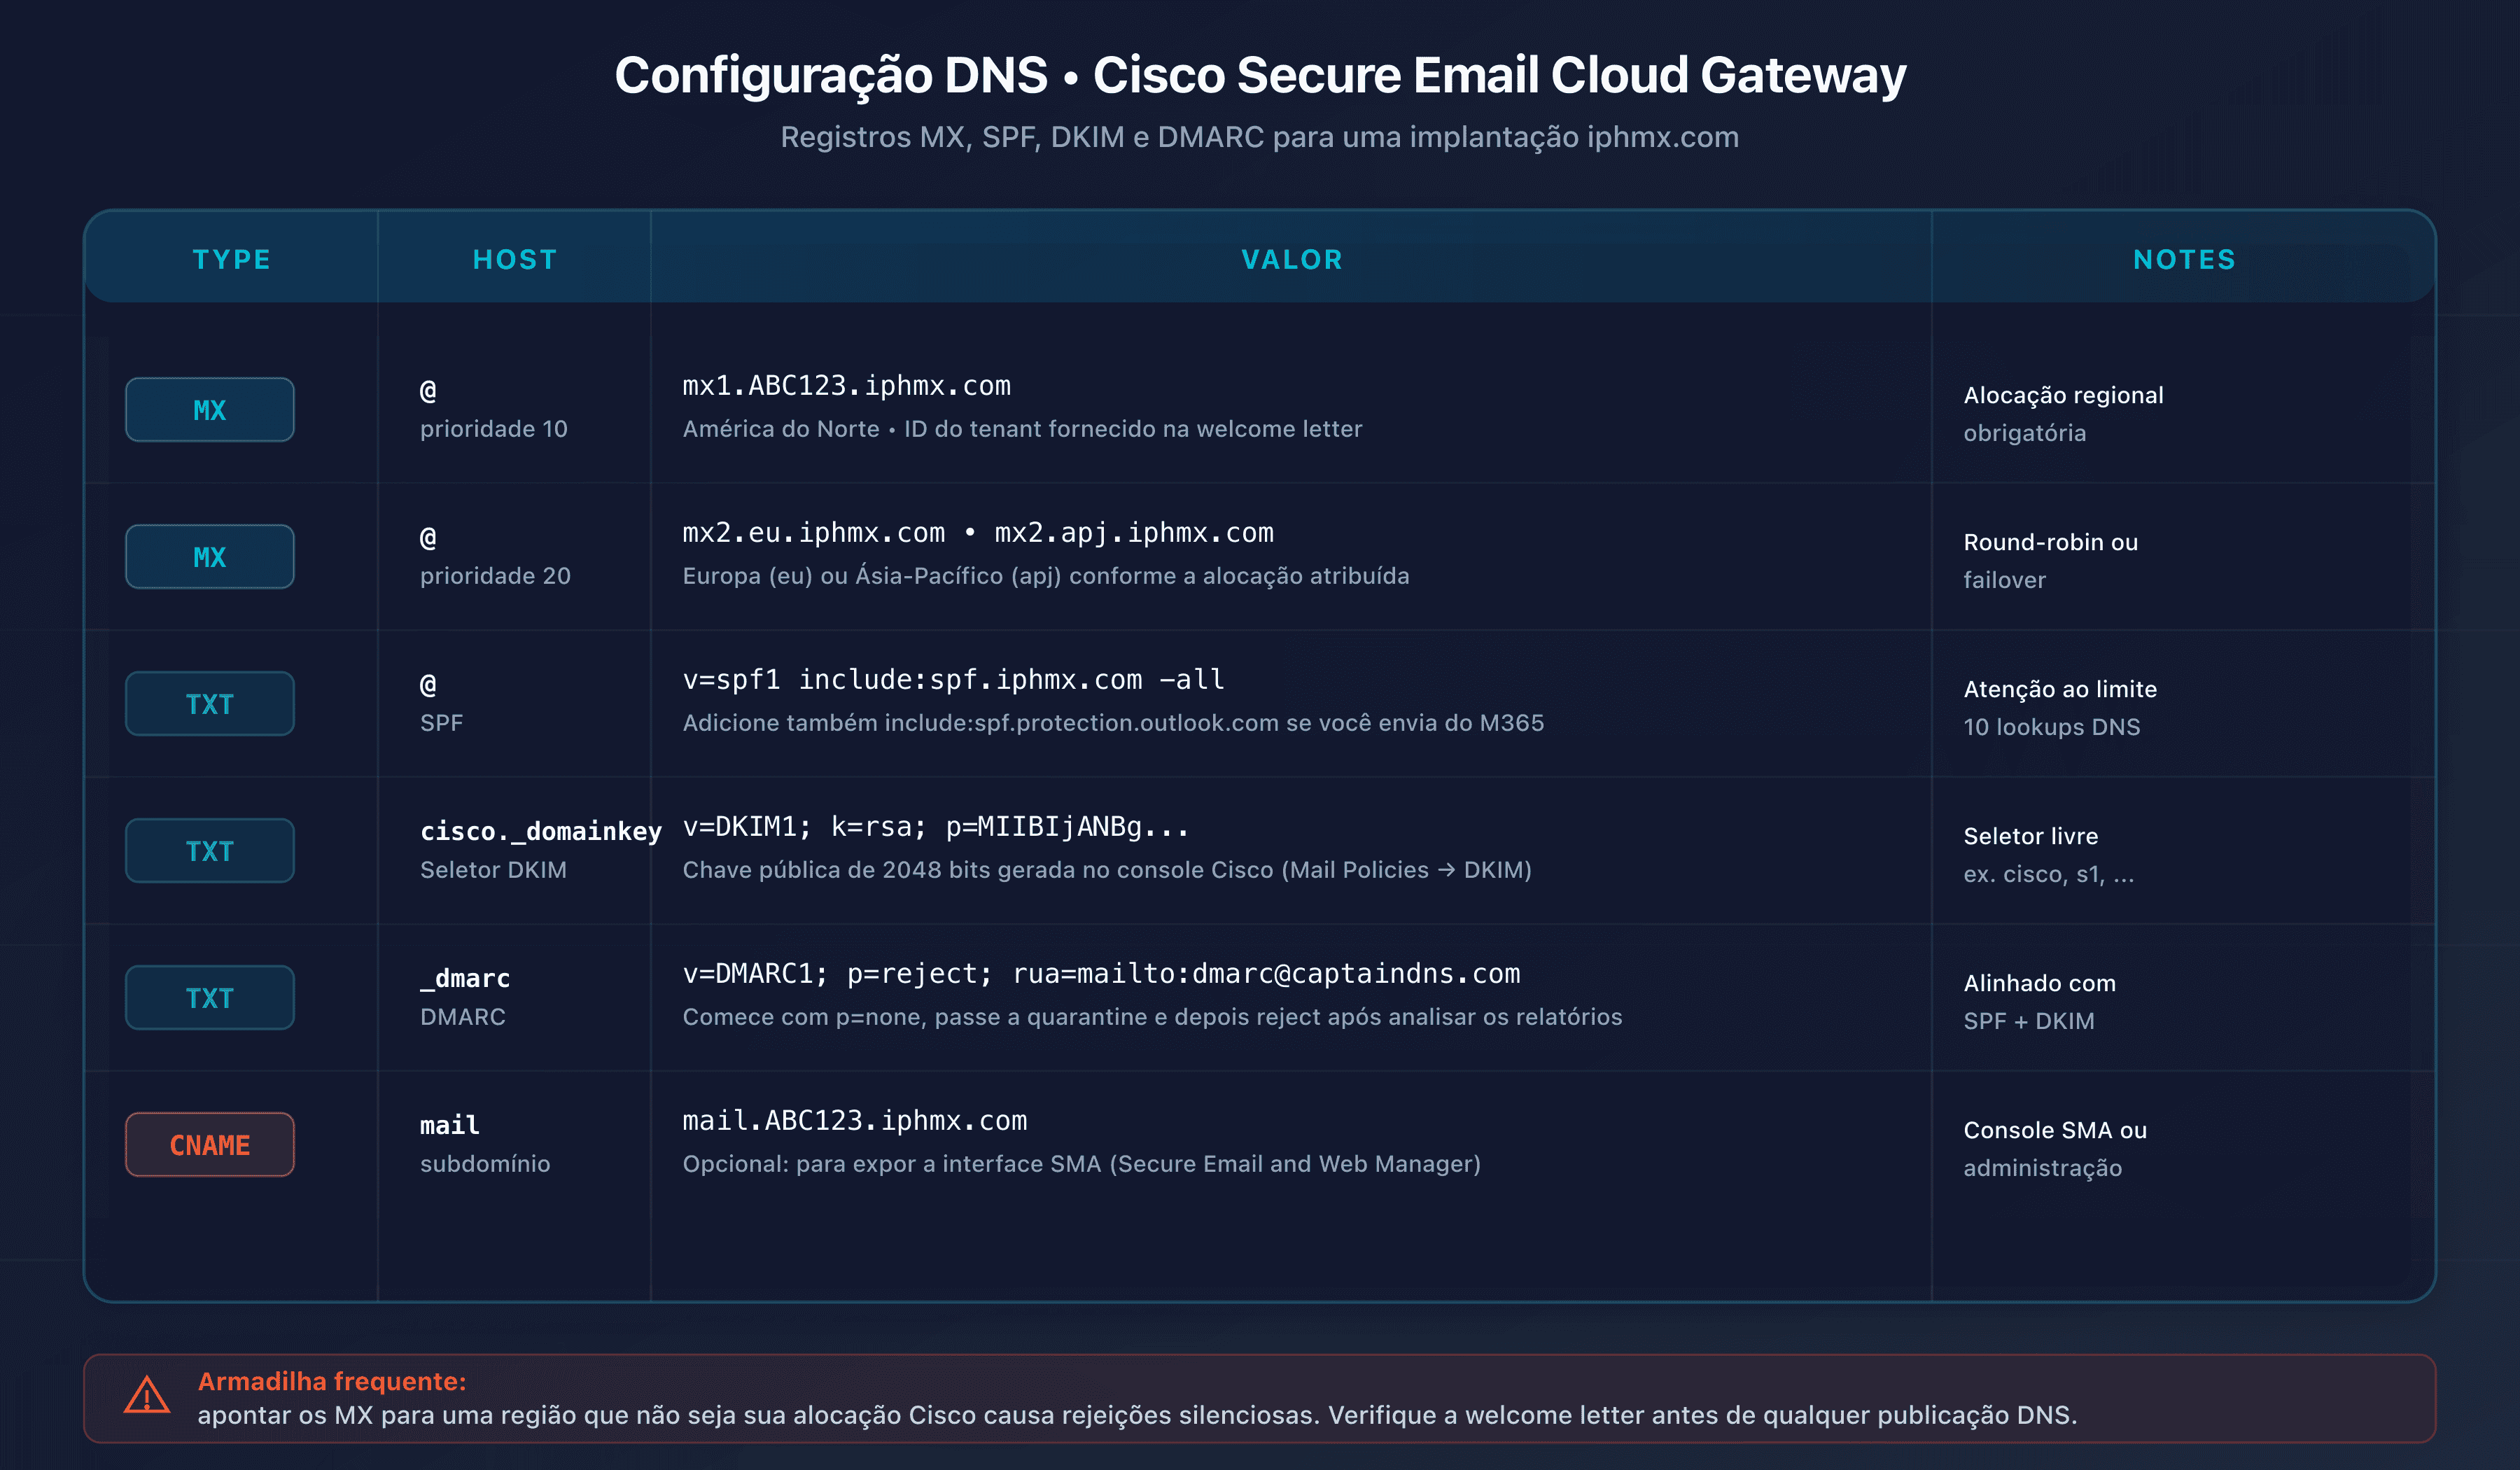Click the 'prioridade 20' label
The width and height of the screenshot is (2520, 1470).
[495, 576]
